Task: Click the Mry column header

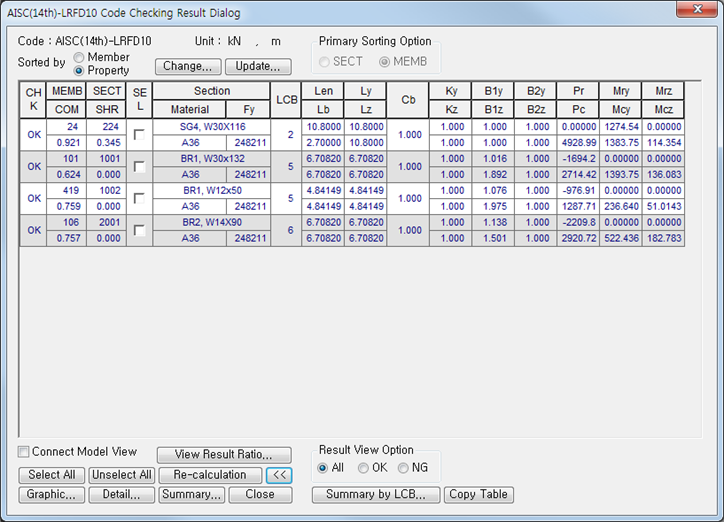Action: pos(621,91)
